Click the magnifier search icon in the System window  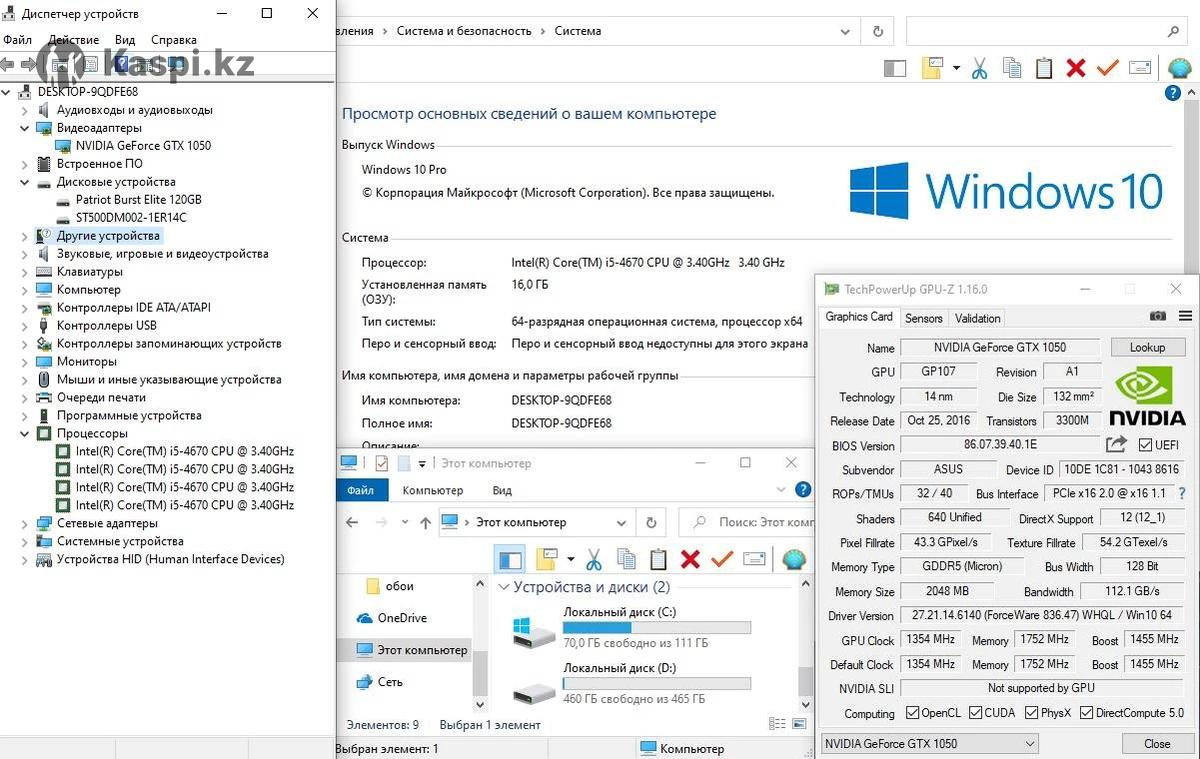pos(1174,31)
